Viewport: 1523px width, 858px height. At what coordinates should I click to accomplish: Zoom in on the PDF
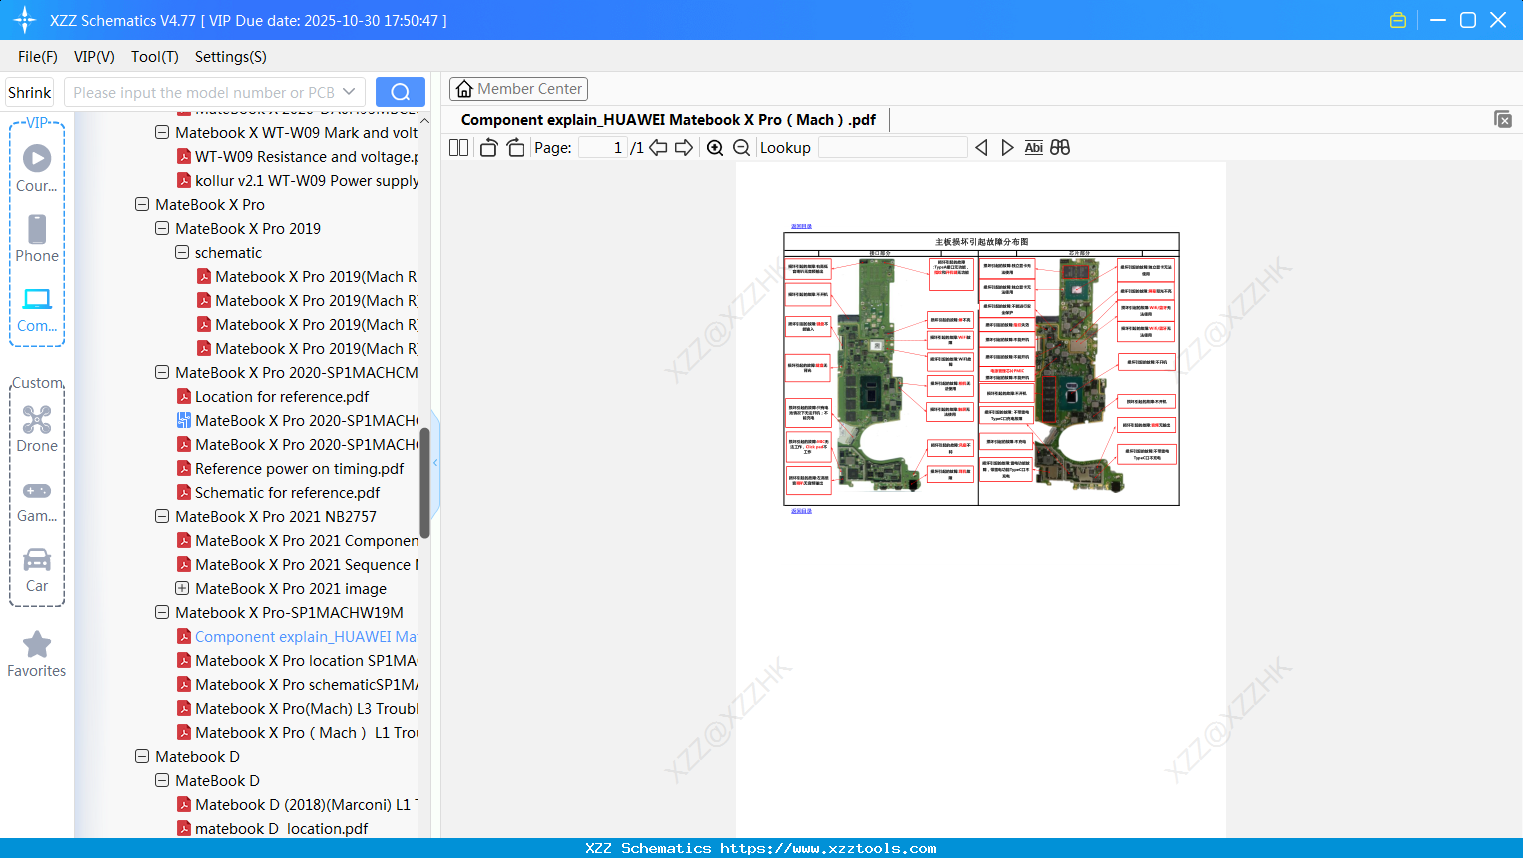(x=715, y=147)
